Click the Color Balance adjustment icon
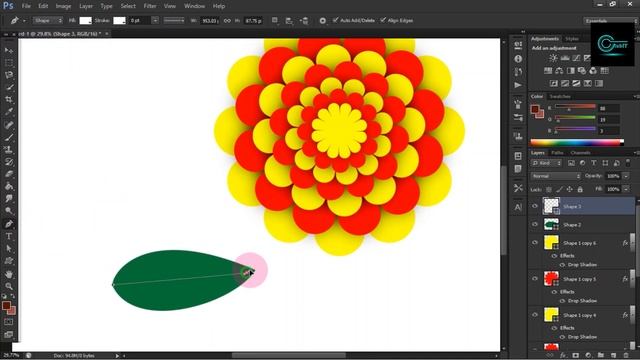This screenshot has width=640, height=360. click(559, 71)
